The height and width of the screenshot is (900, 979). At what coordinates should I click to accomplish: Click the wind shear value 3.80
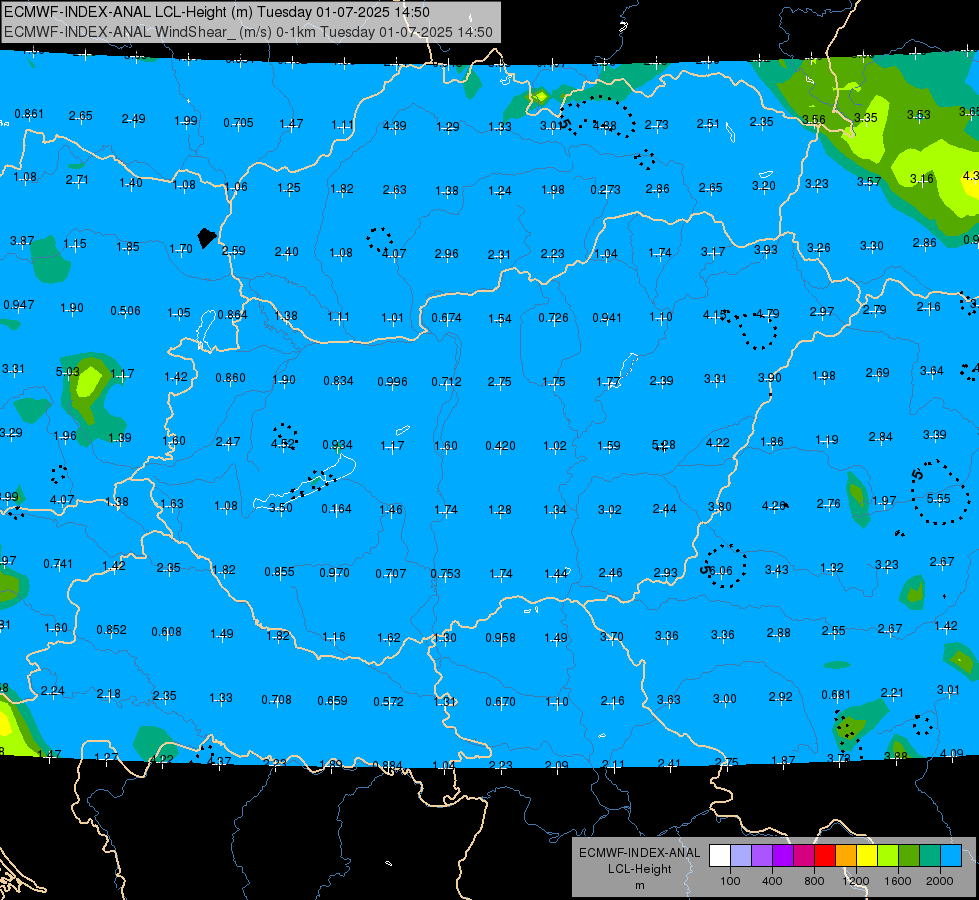click(719, 507)
